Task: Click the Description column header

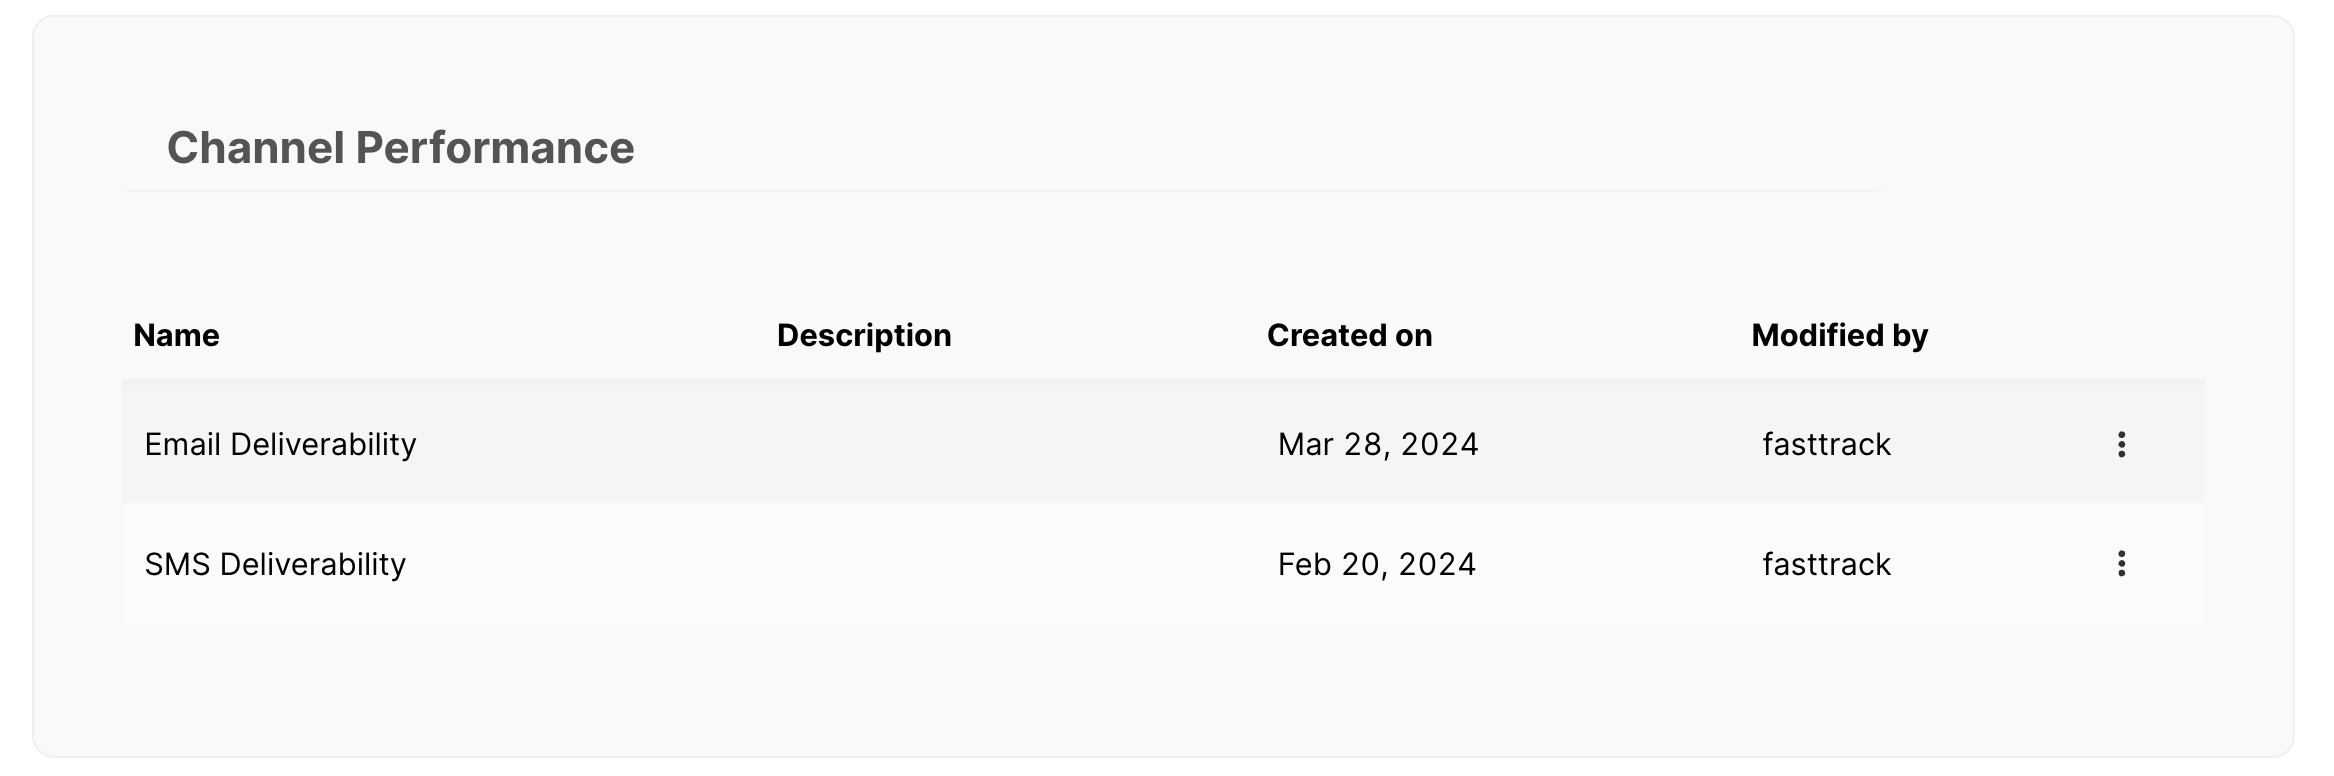Action: [864, 335]
